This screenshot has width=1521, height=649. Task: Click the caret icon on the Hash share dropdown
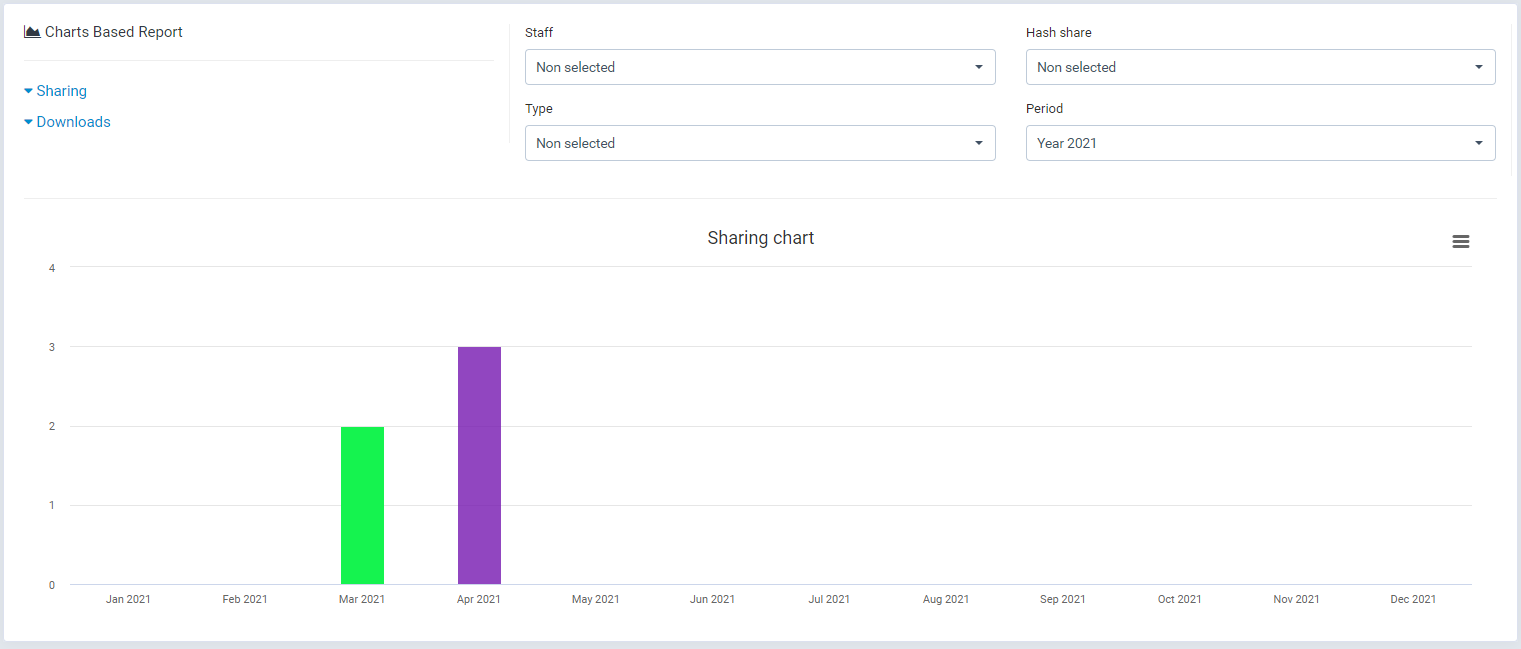coord(1478,67)
